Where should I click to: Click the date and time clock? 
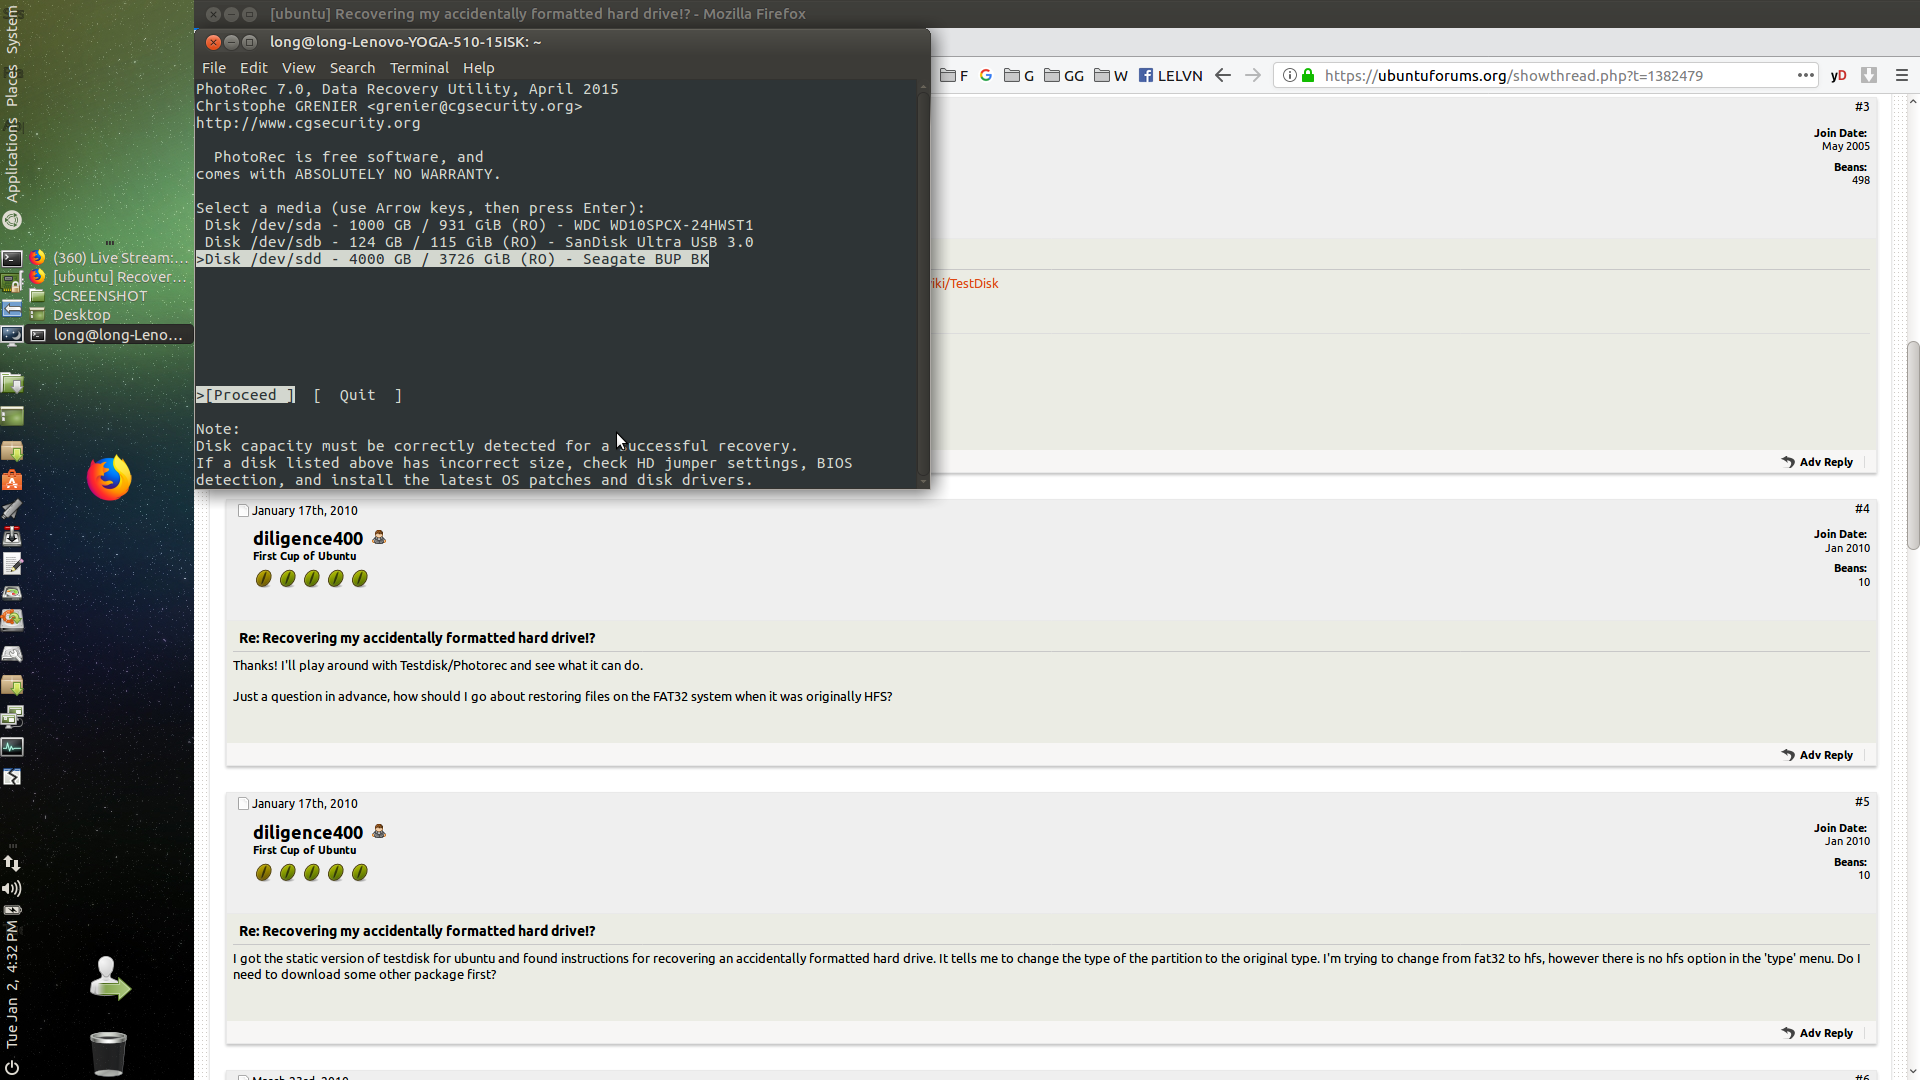click(12, 985)
